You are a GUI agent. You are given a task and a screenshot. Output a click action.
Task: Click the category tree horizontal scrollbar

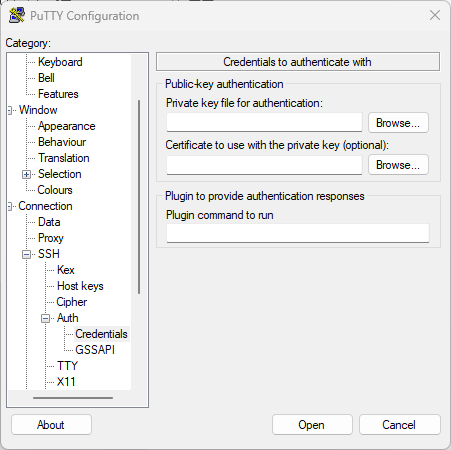[73, 398]
